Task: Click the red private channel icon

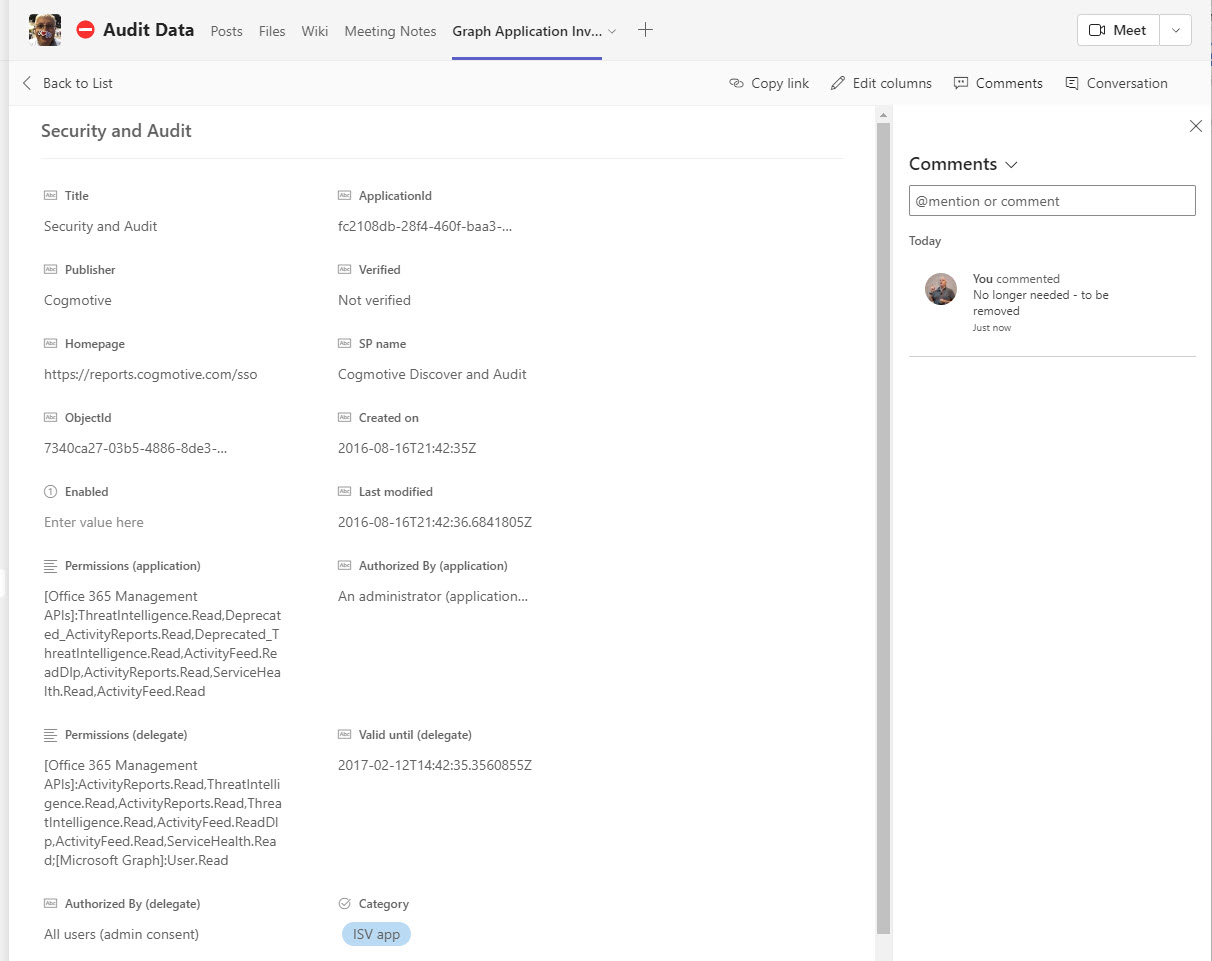Action: click(x=86, y=30)
